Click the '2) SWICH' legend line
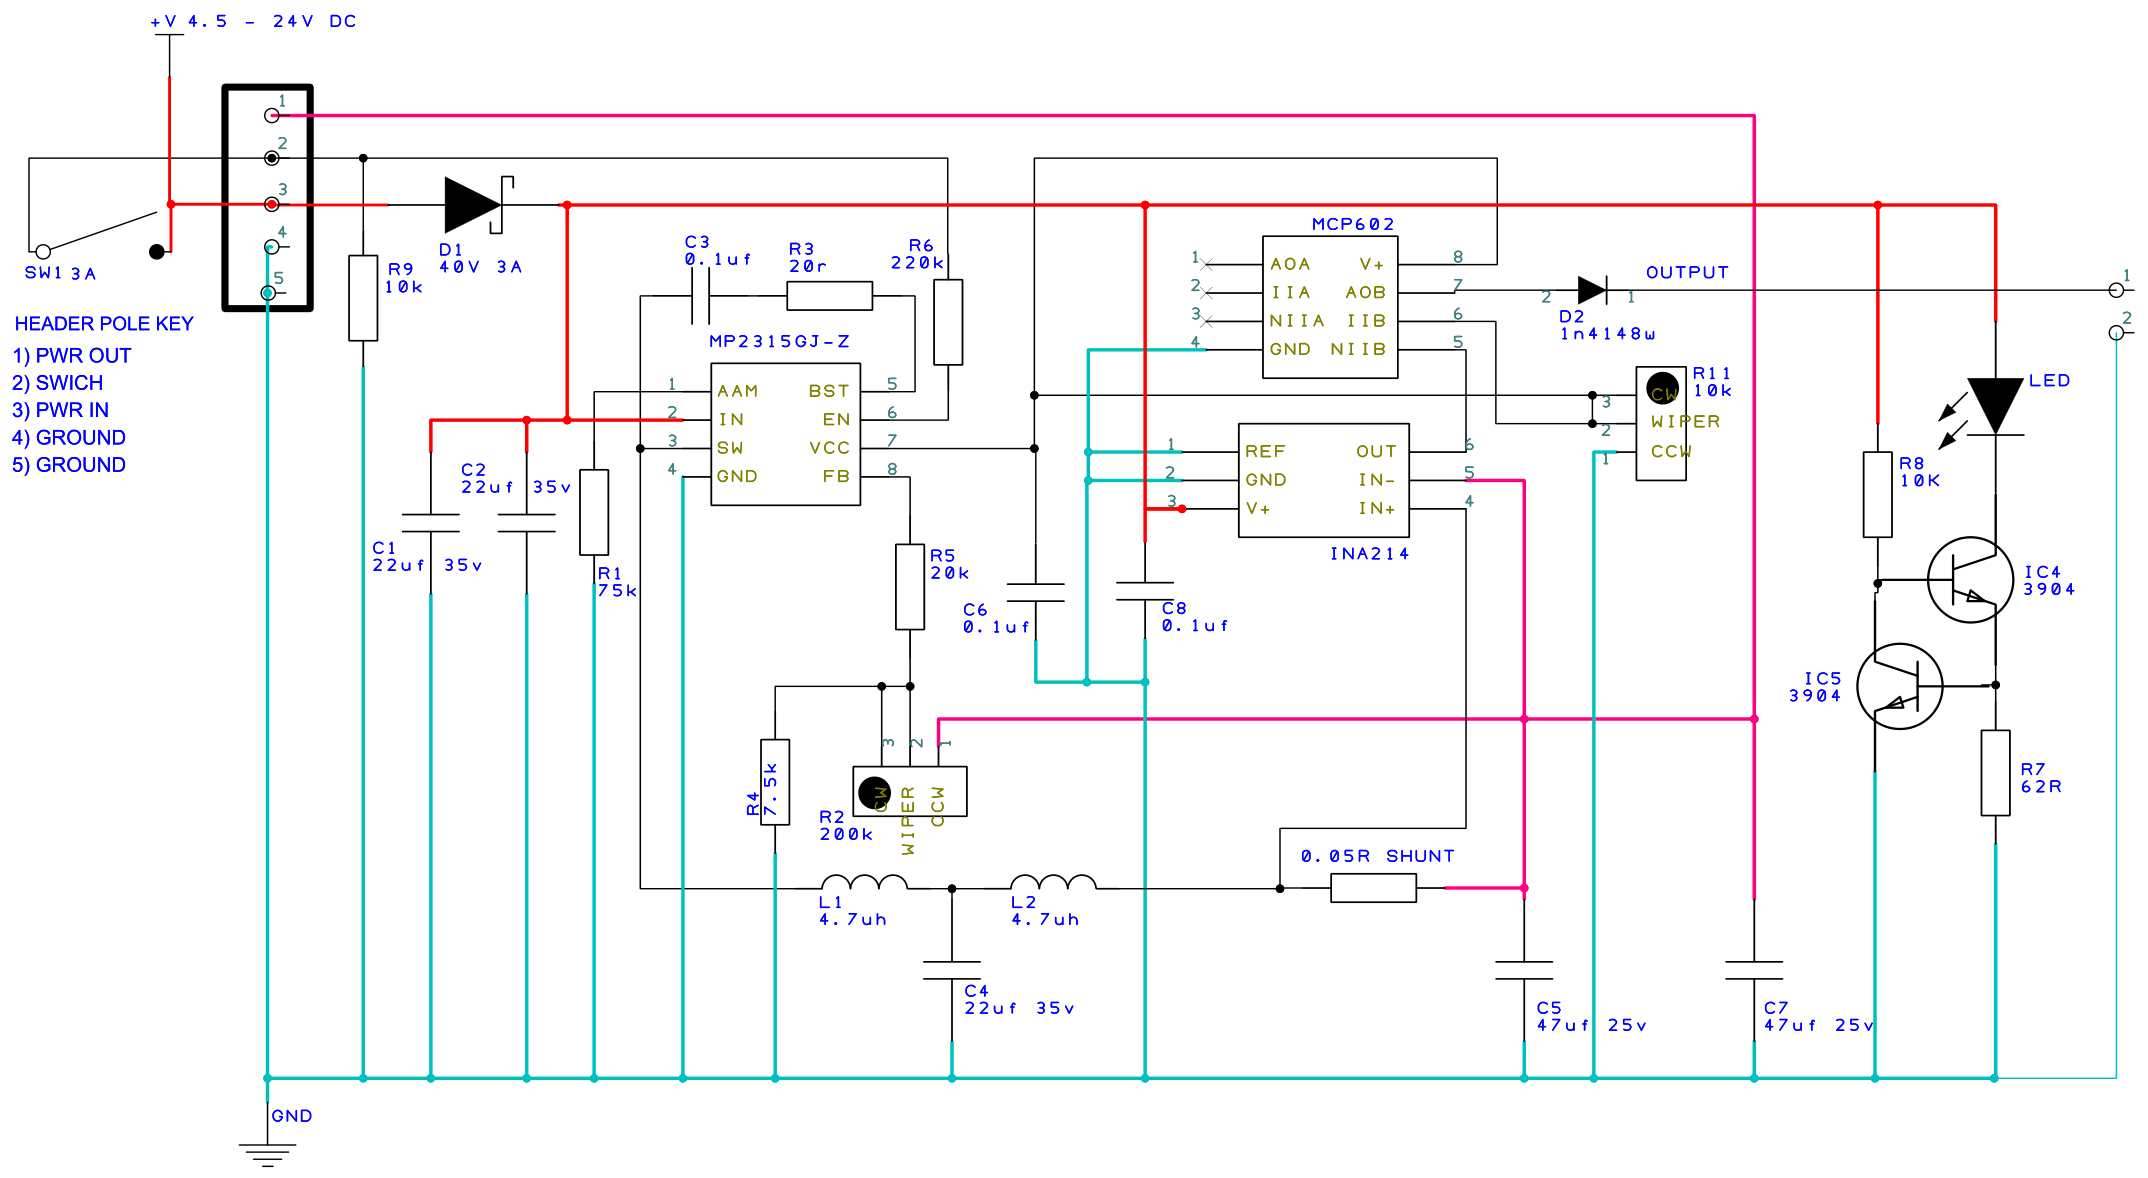 pos(58,383)
